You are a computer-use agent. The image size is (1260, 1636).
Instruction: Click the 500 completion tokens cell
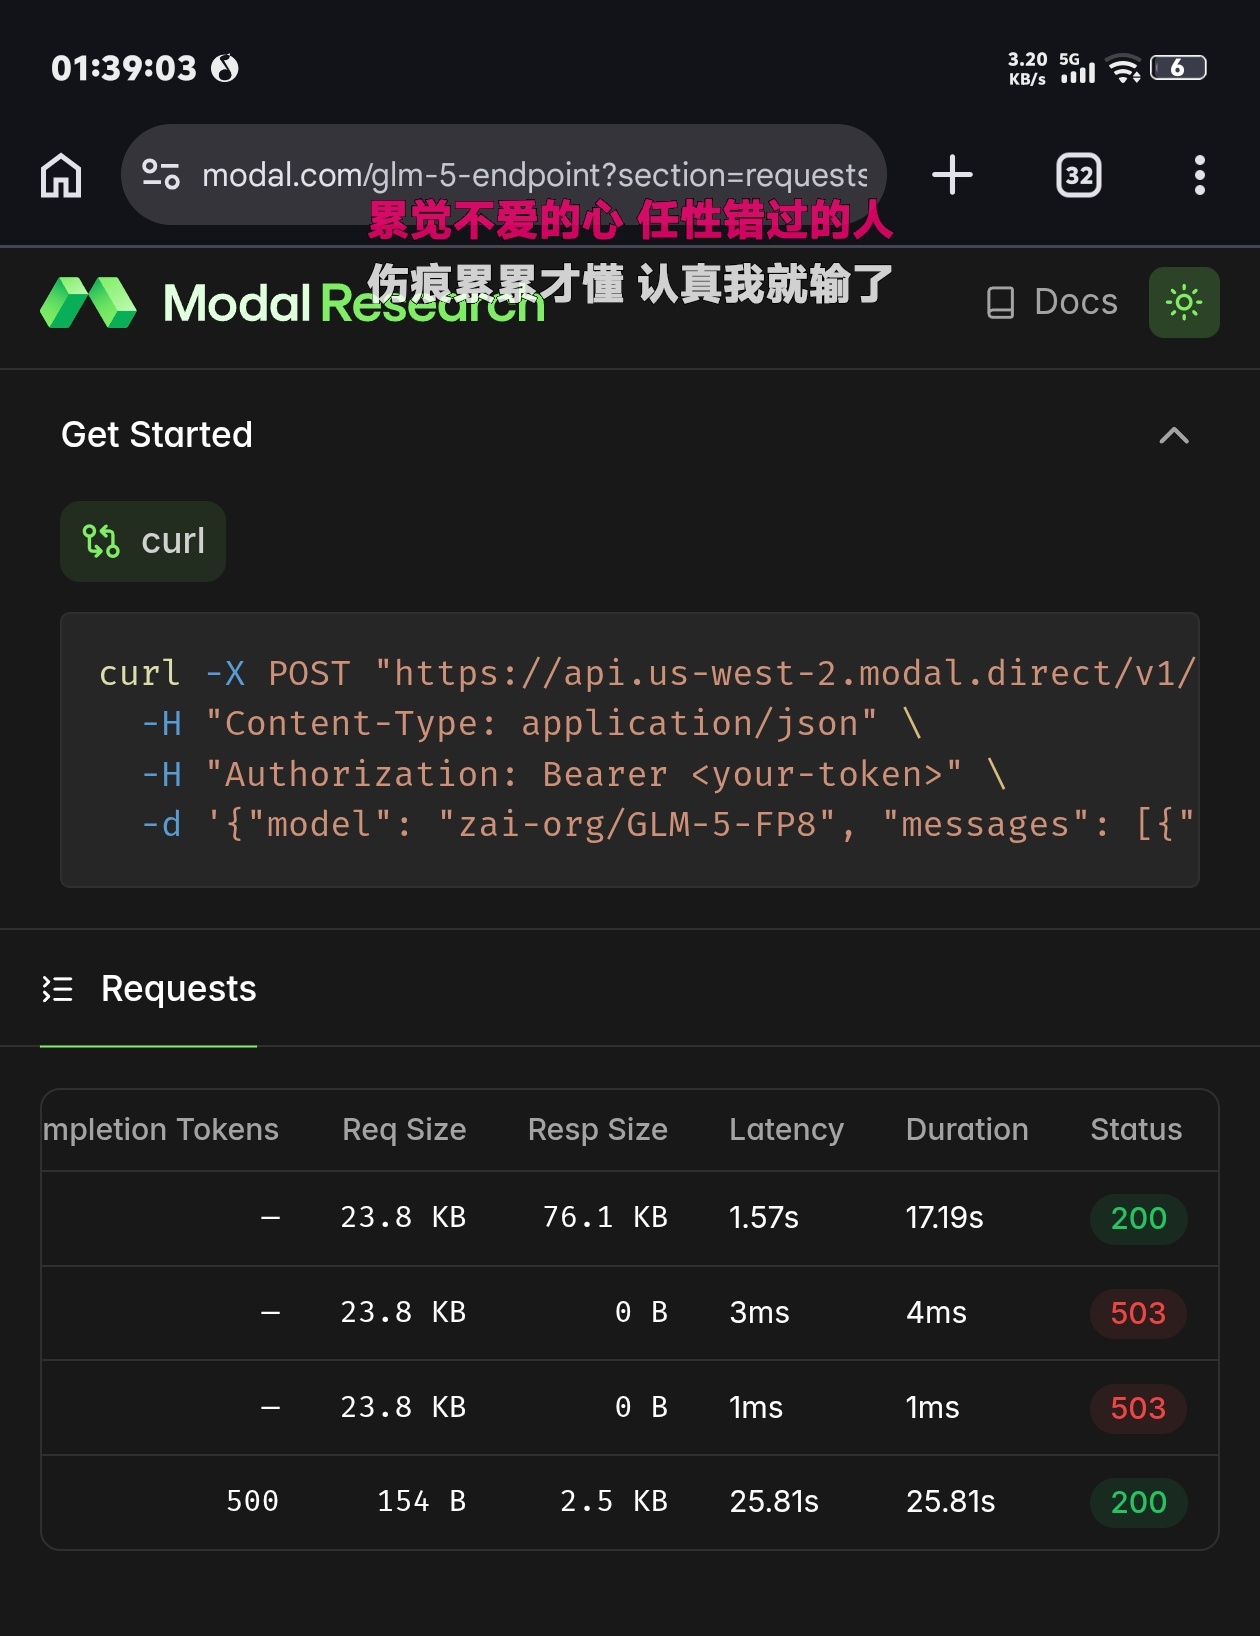[x=252, y=1501]
